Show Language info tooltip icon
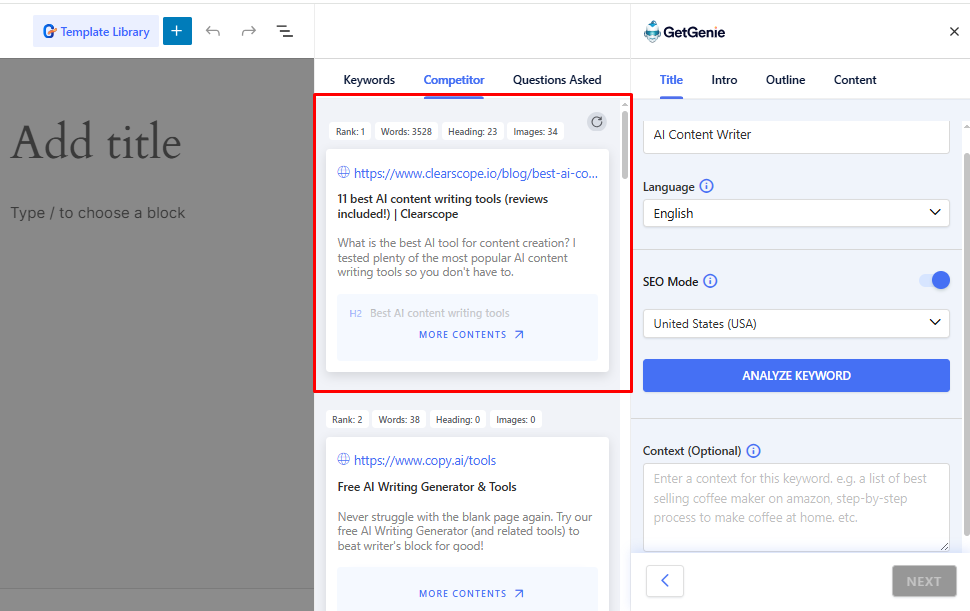The height and width of the screenshot is (611, 970). (706, 186)
